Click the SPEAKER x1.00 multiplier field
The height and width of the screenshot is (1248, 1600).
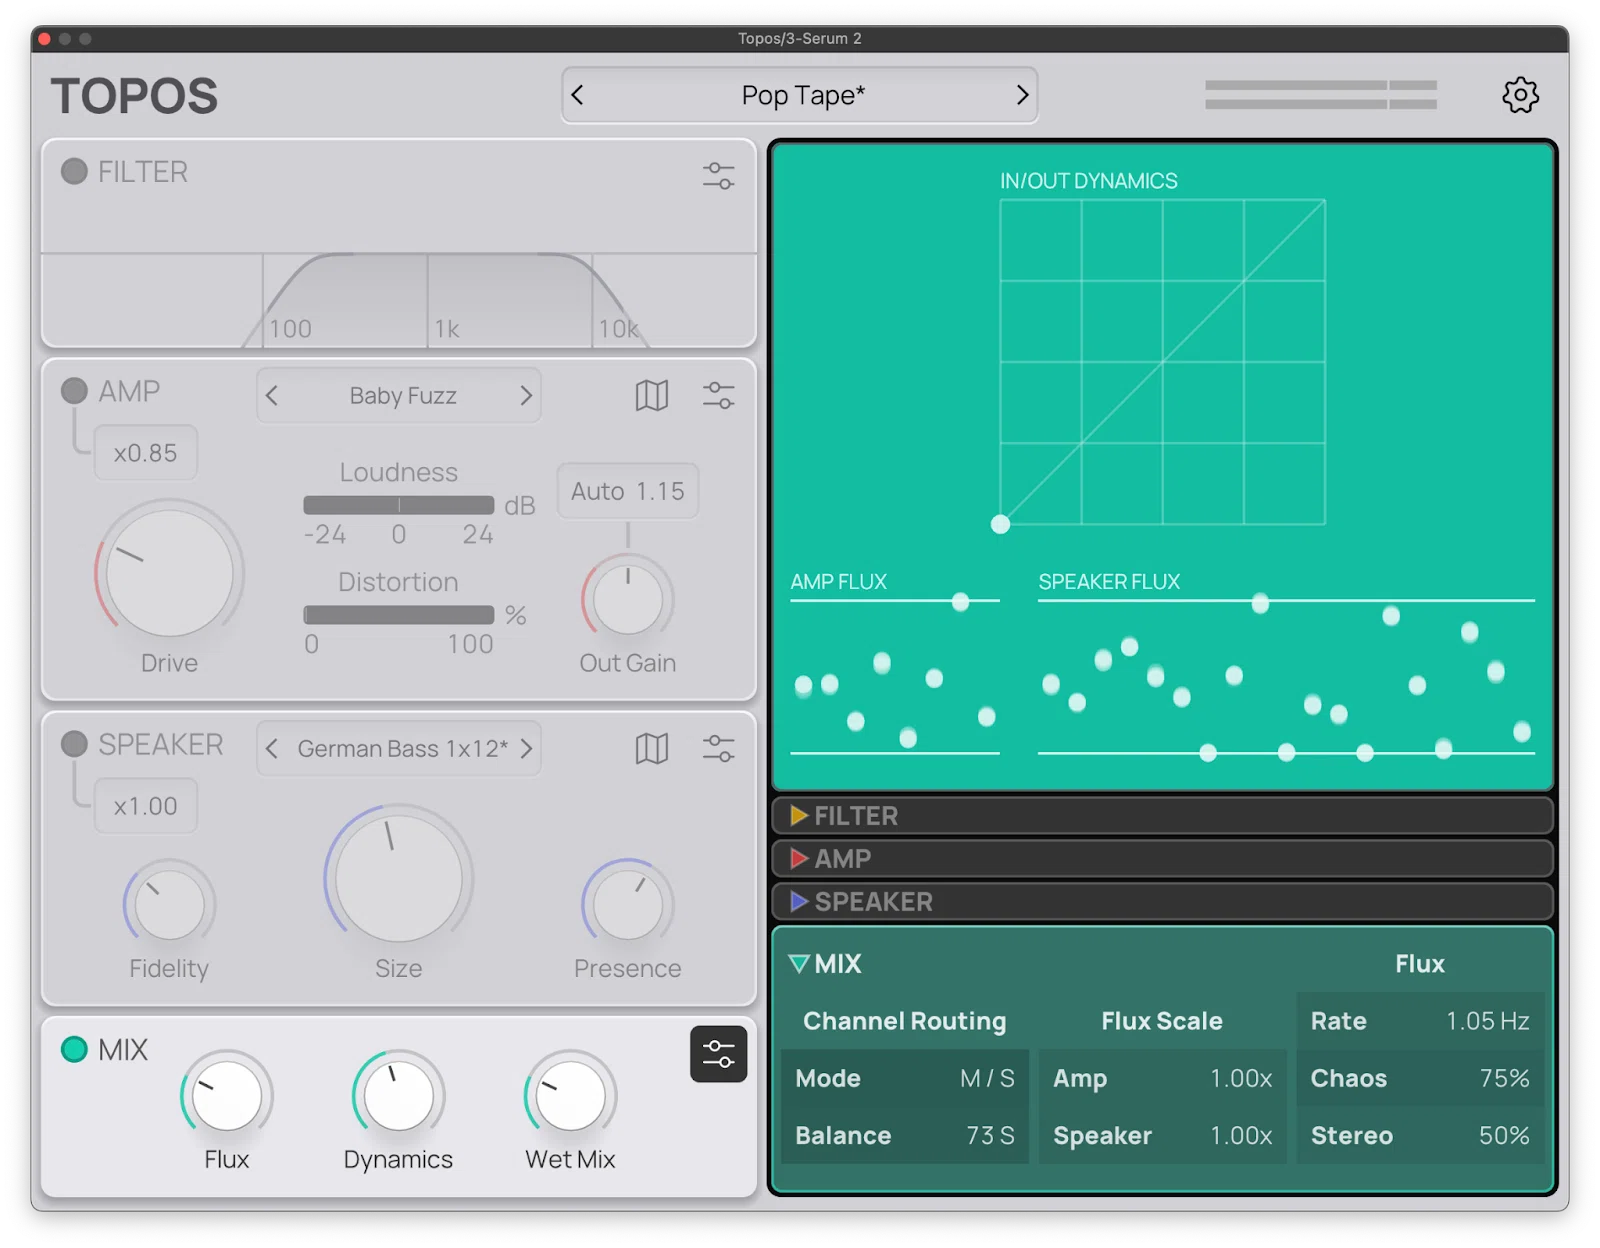click(x=146, y=806)
